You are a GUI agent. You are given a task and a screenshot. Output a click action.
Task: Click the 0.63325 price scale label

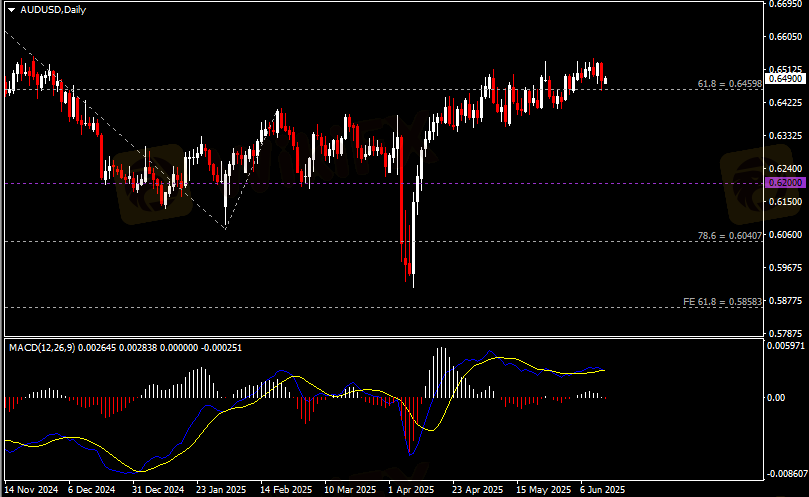point(786,135)
